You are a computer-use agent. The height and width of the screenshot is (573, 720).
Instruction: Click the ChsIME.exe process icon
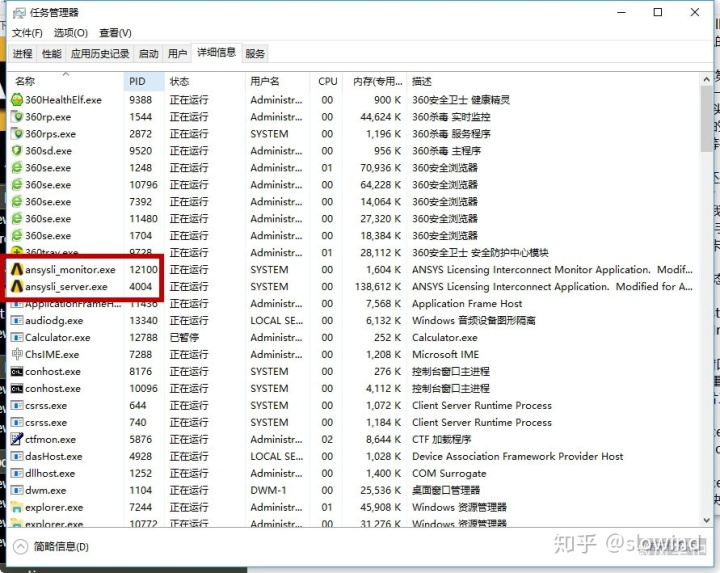click(x=17, y=354)
